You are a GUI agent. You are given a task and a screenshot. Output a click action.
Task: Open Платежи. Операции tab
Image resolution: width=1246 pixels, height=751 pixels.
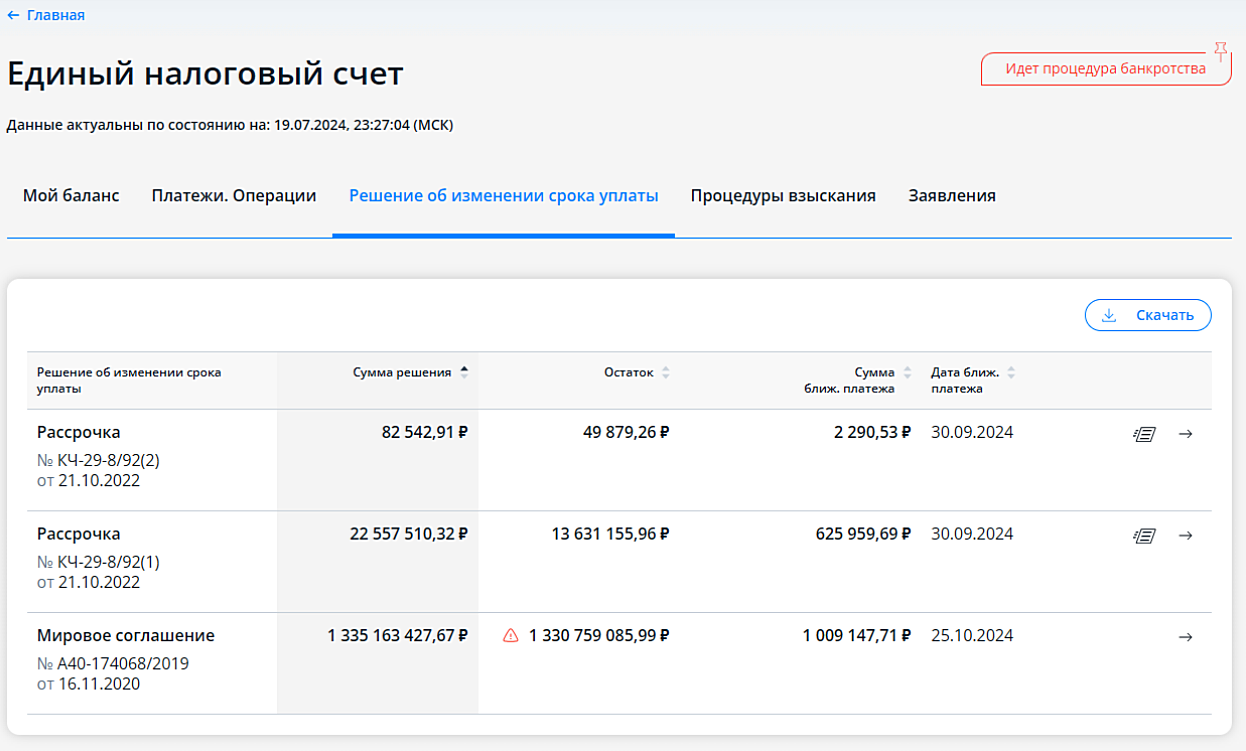click(234, 196)
